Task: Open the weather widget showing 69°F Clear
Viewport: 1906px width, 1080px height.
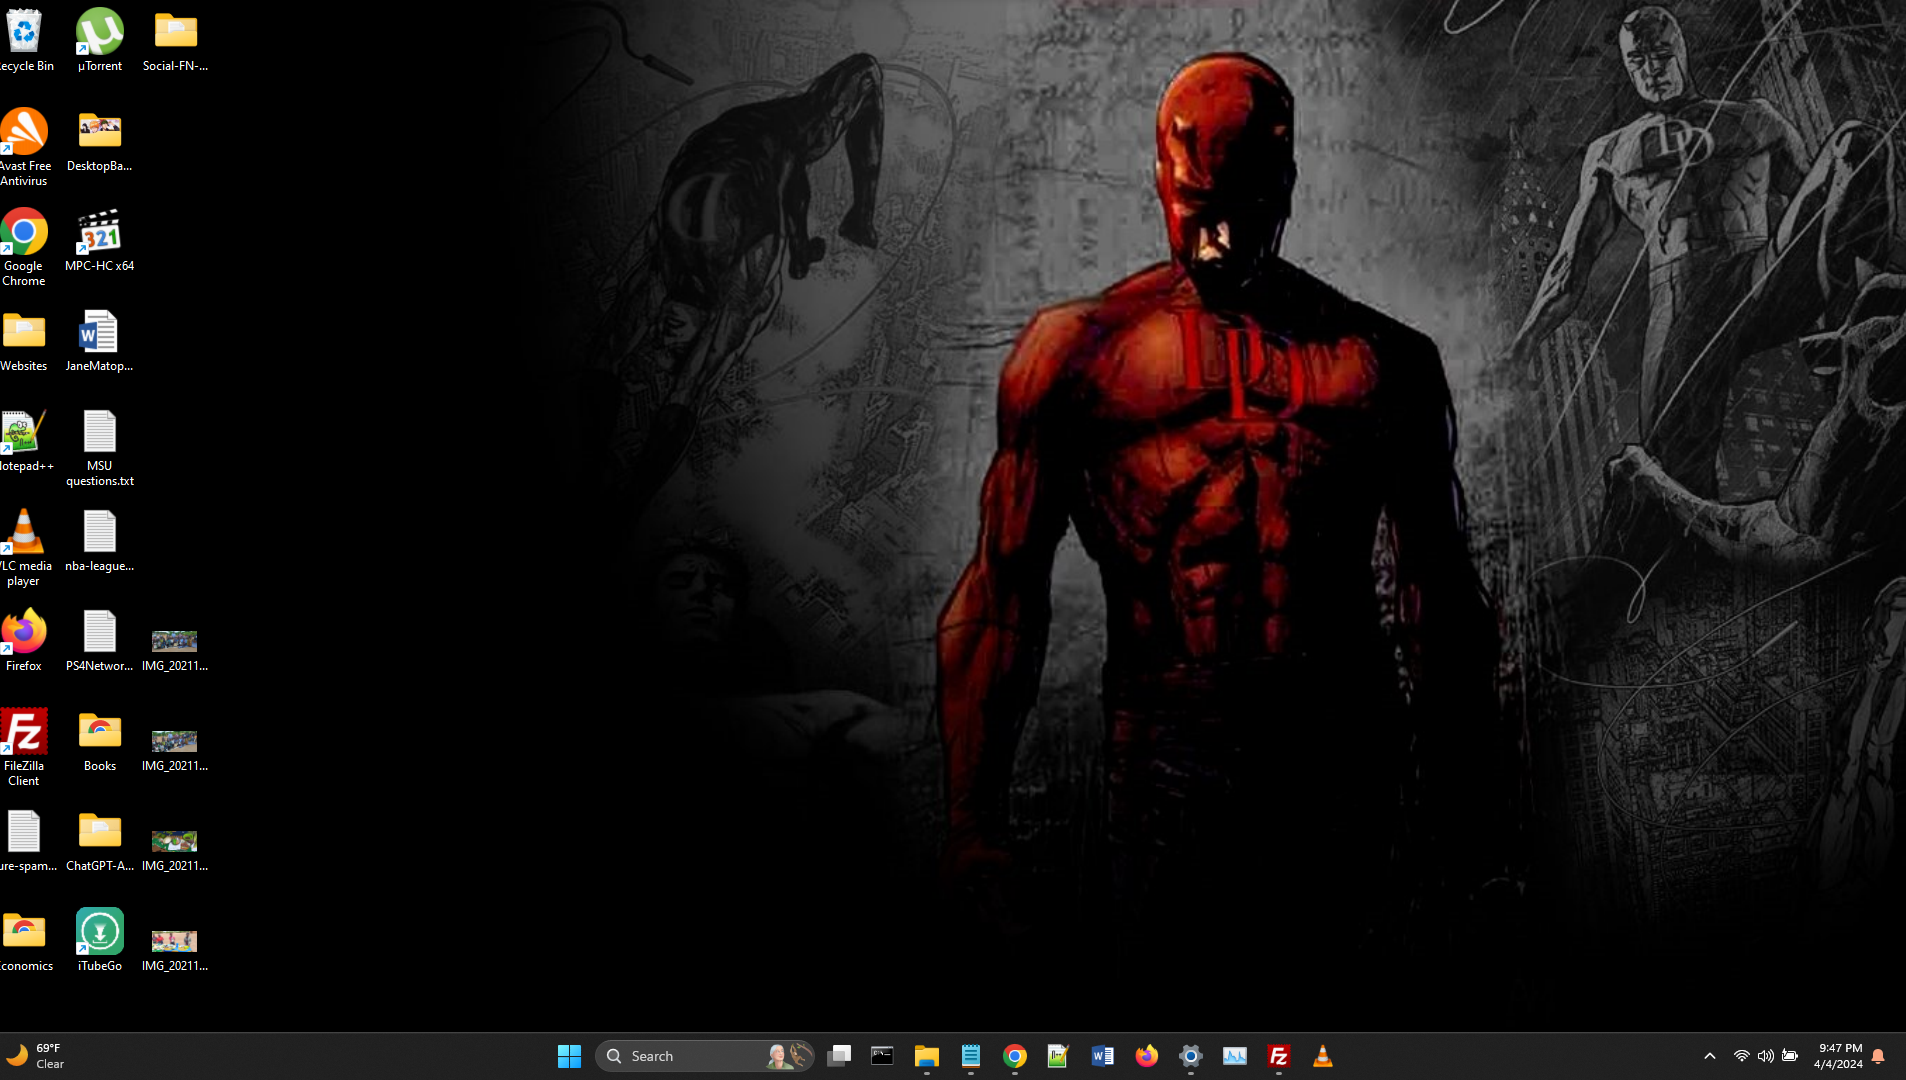Action: click(36, 1056)
